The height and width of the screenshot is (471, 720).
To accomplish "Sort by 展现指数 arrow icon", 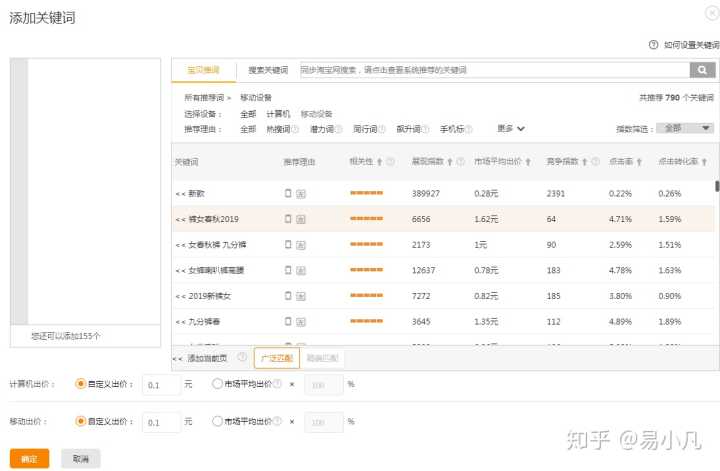I will 449,161.
